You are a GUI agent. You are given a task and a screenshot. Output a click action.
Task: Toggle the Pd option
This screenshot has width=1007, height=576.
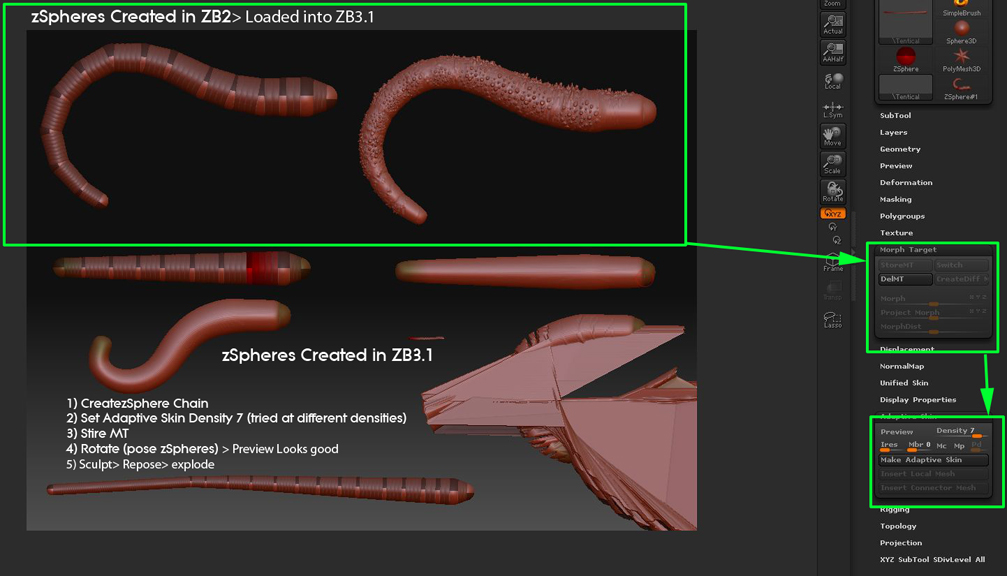(x=977, y=446)
